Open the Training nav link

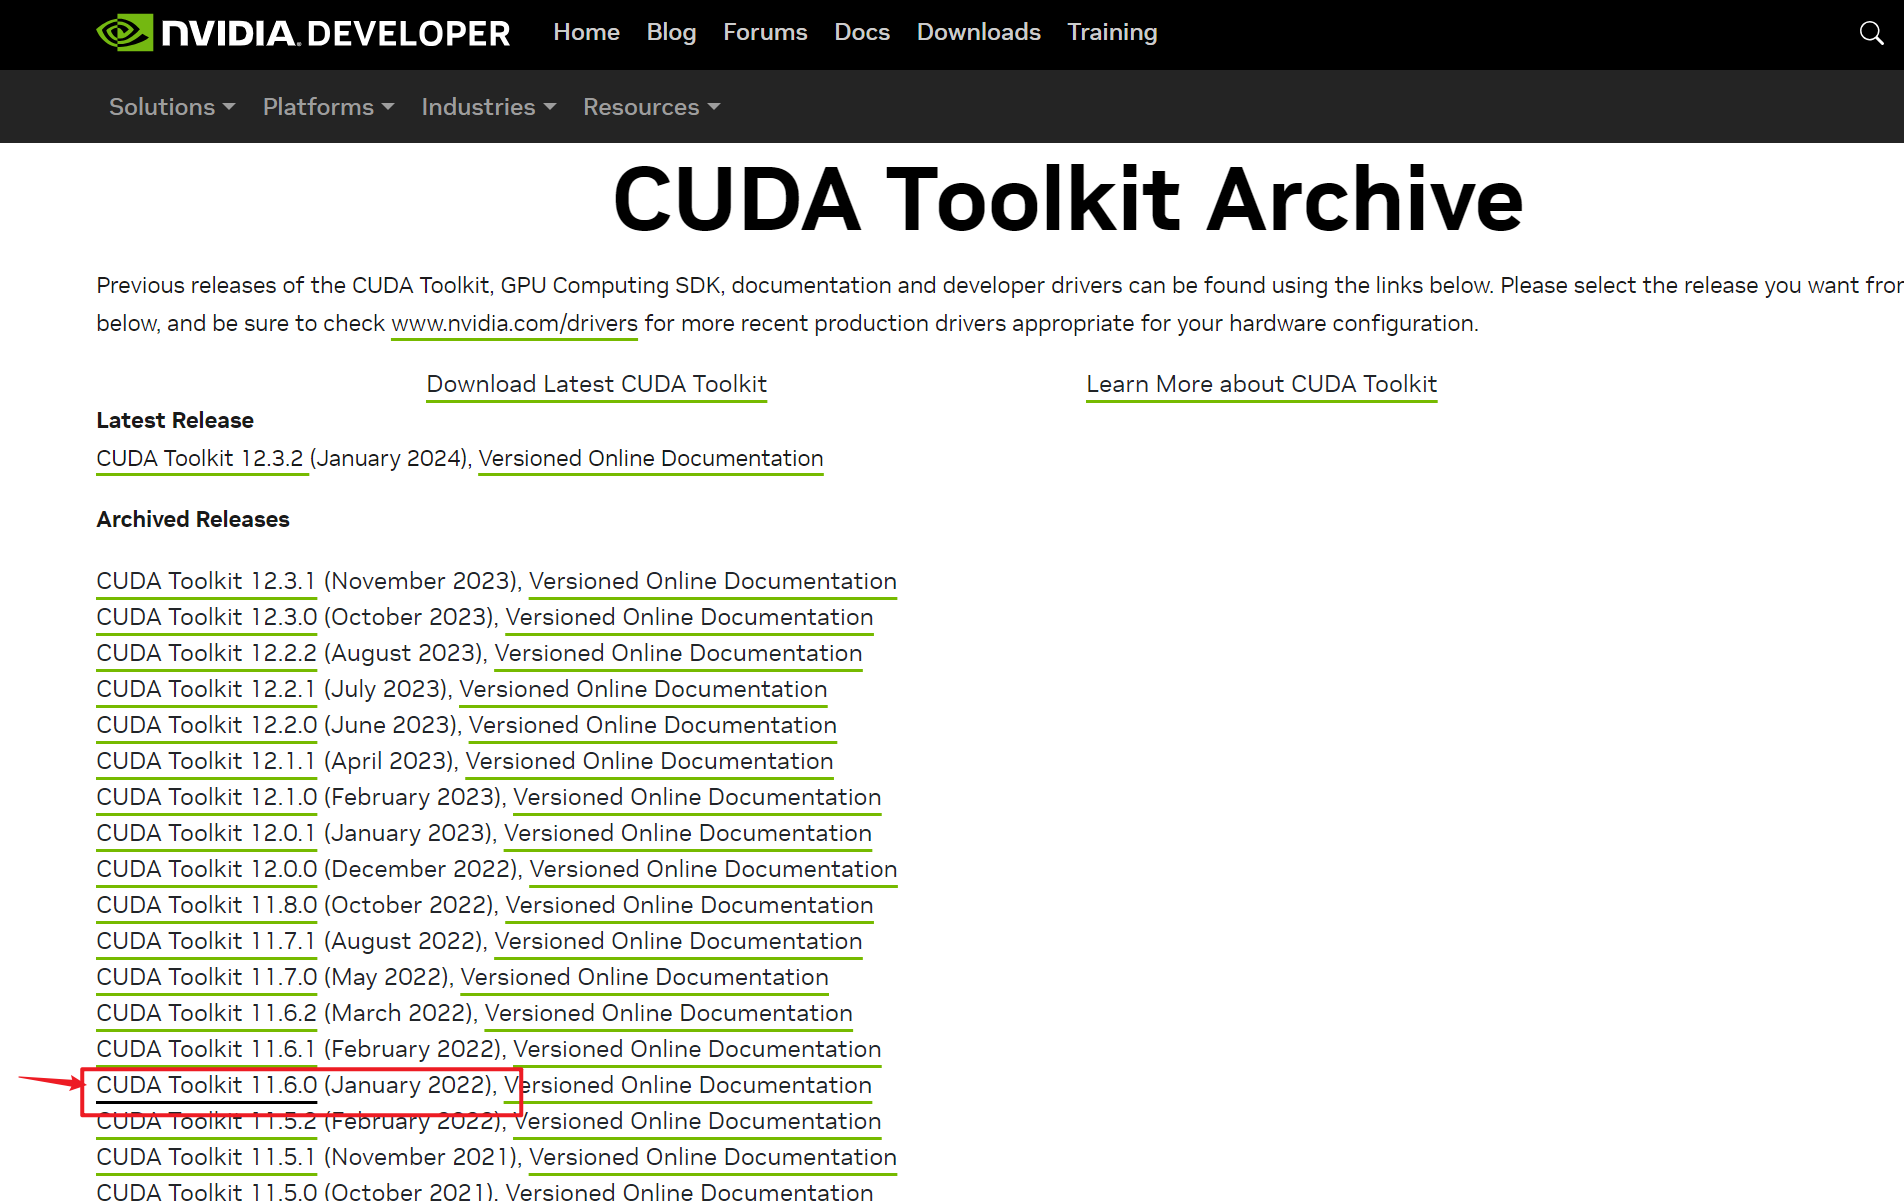click(x=1112, y=32)
